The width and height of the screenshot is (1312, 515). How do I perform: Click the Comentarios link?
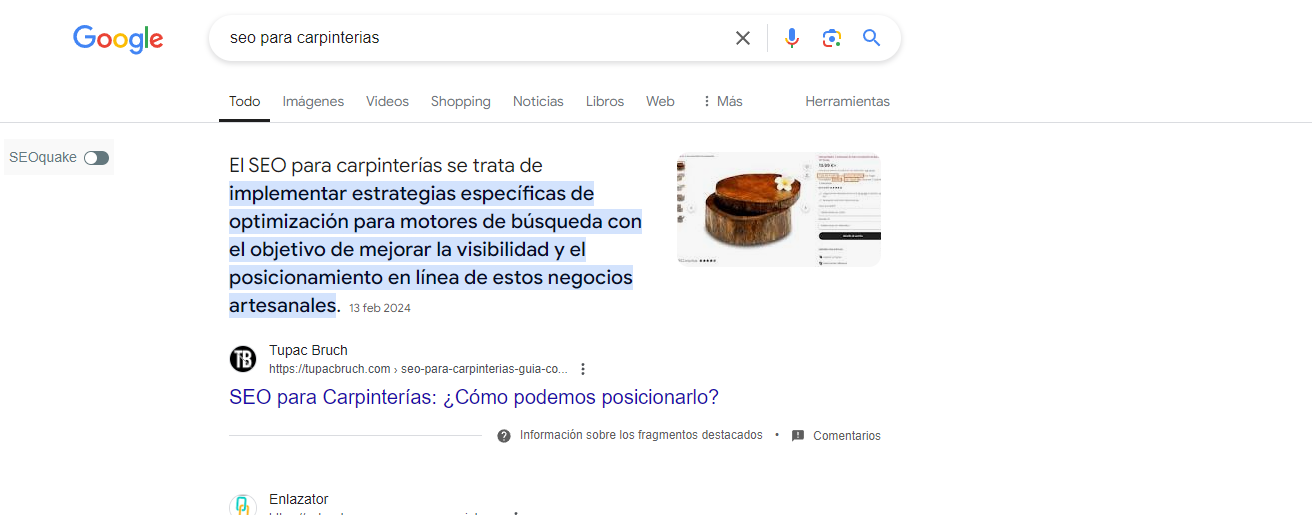[847, 436]
